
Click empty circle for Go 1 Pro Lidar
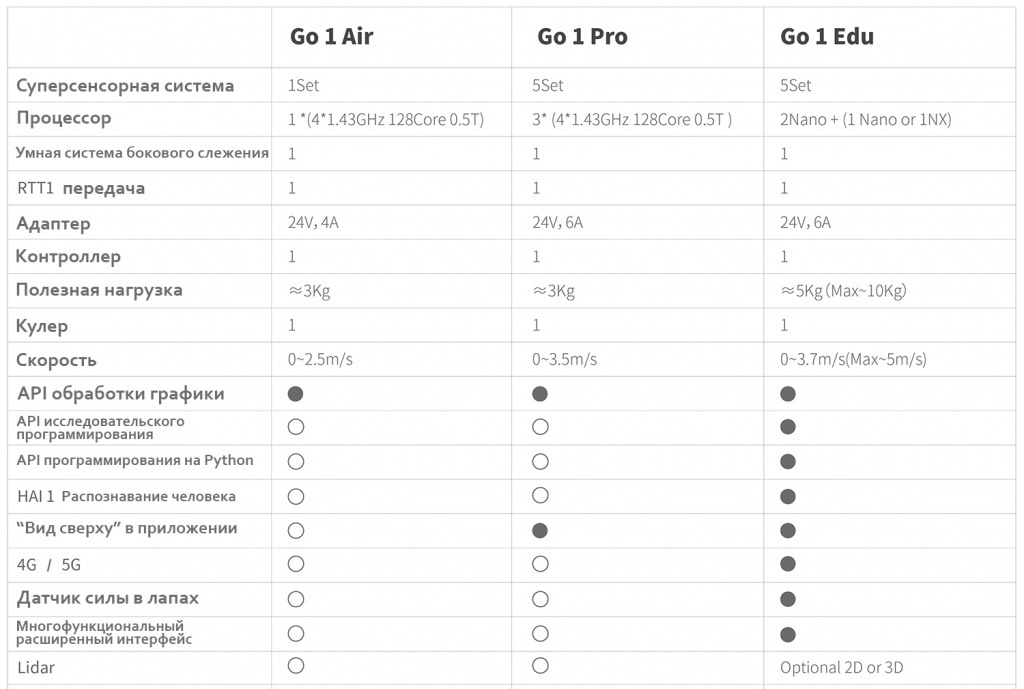(540, 665)
